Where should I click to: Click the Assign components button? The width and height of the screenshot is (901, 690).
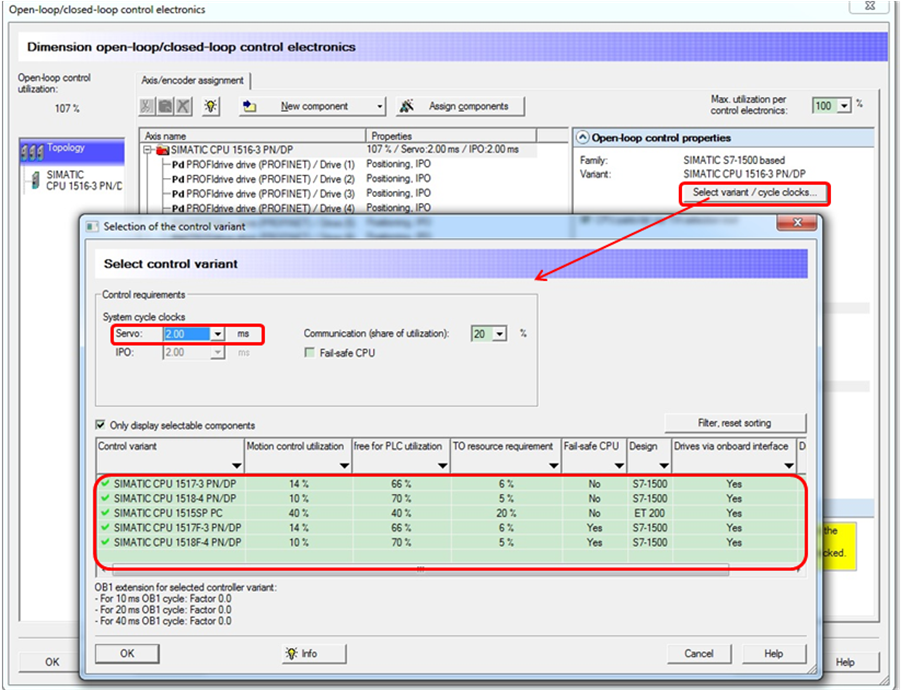tap(460, 106)
